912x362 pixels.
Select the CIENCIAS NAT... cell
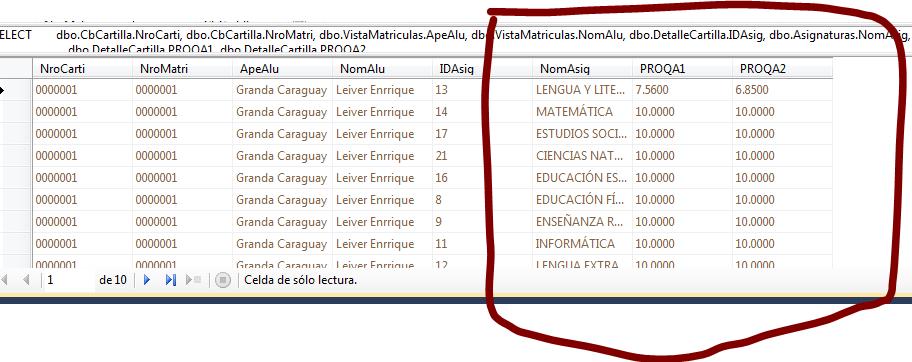coord(583,156)
